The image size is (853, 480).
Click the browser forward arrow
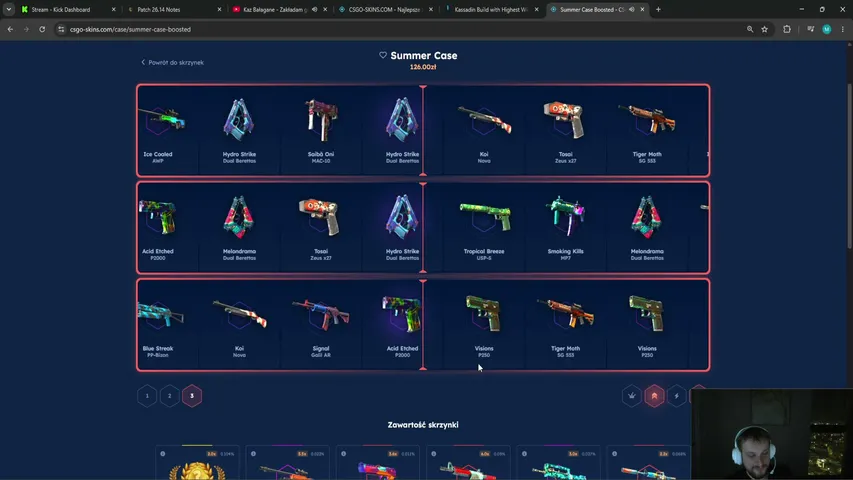[x=26, y=29]
